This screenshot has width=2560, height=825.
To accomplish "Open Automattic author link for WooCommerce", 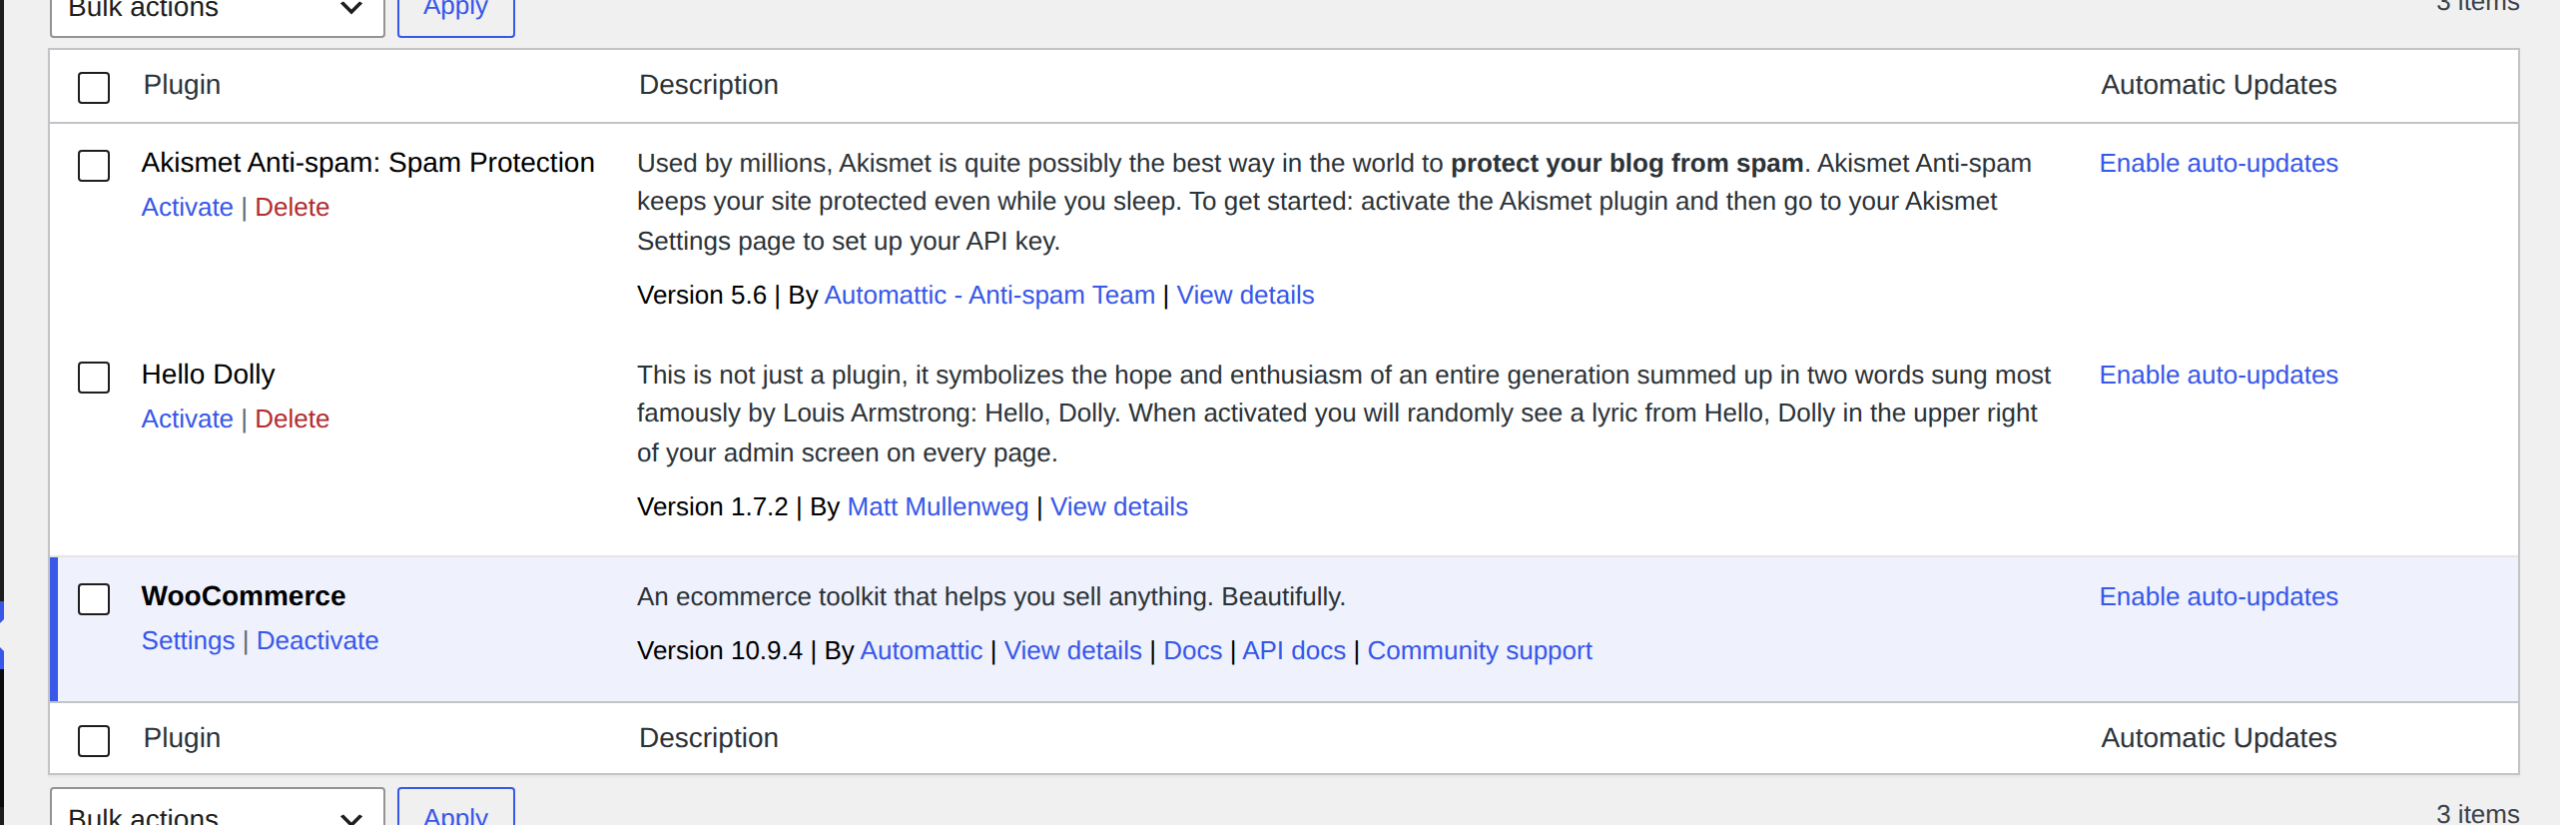I will (921, 651).
